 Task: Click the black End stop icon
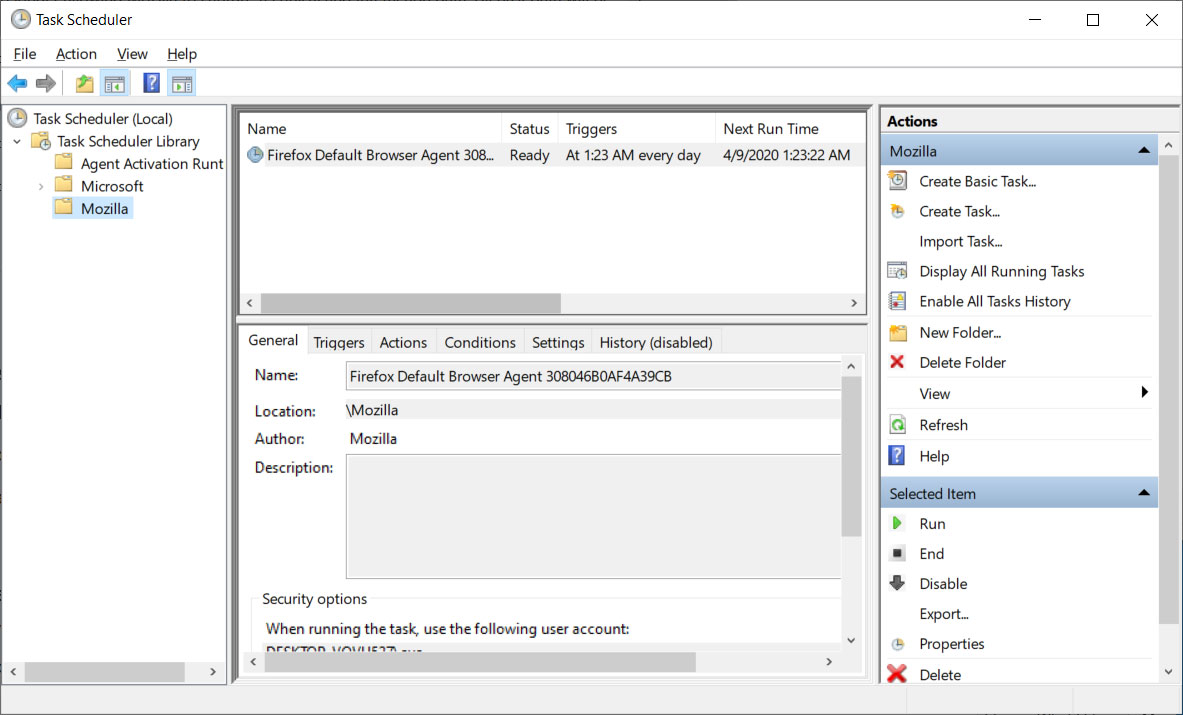pos(897,554)
